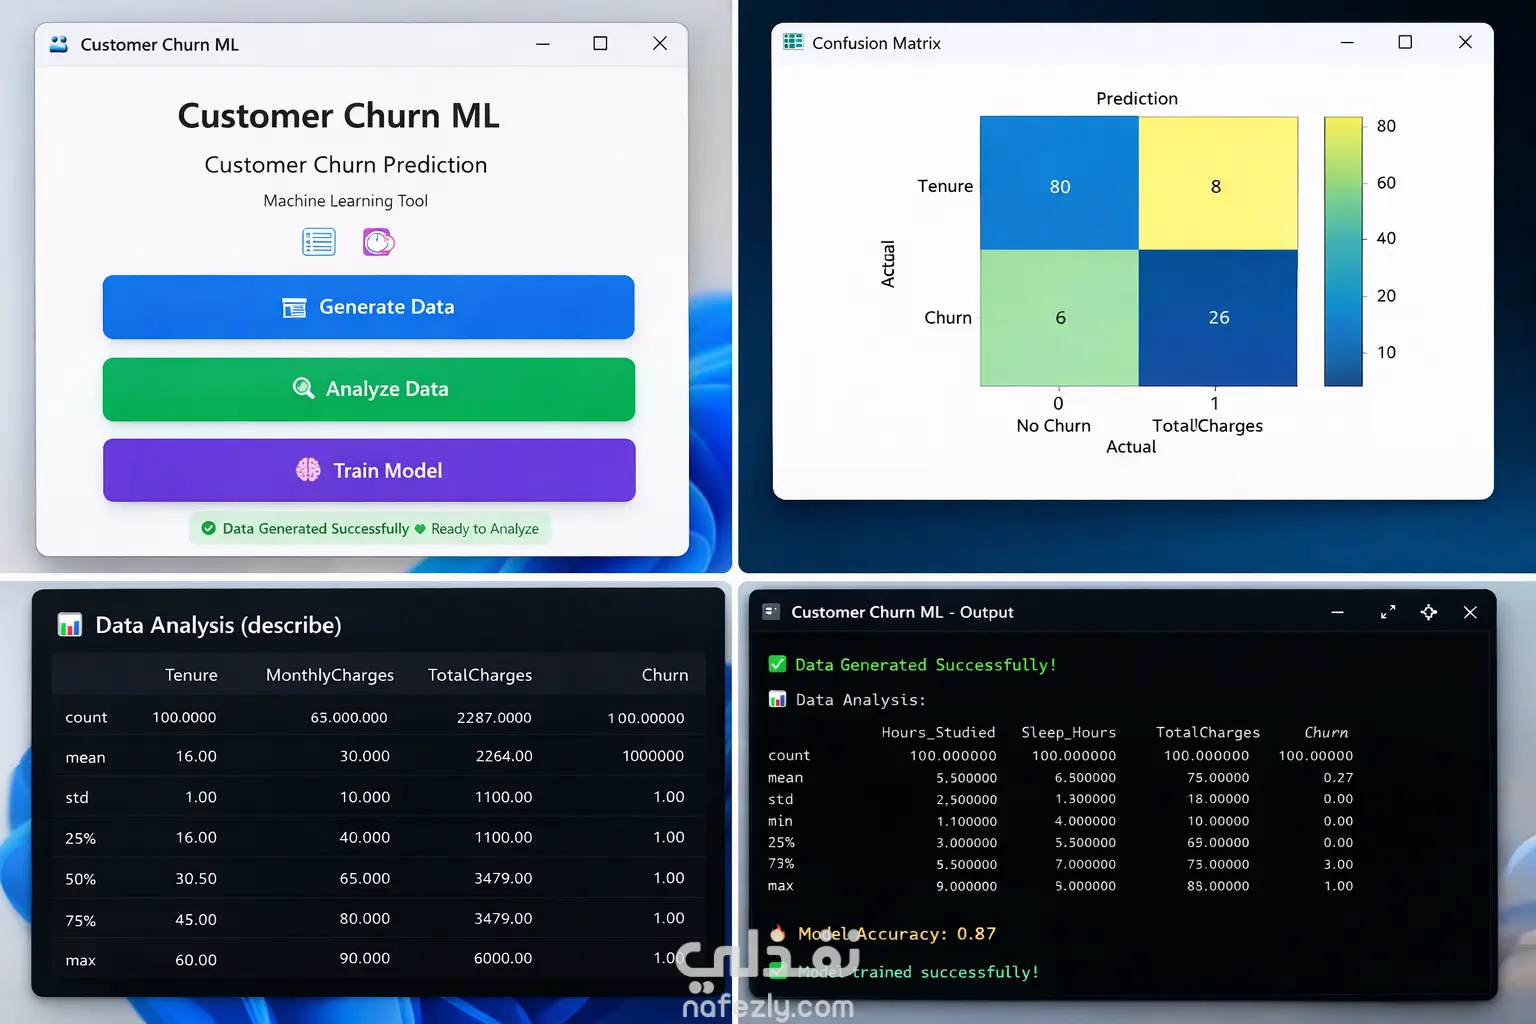Click the green checkmark beside Data Generated Successfully!
This screenshot has height=1024, width=1536.
777,664
